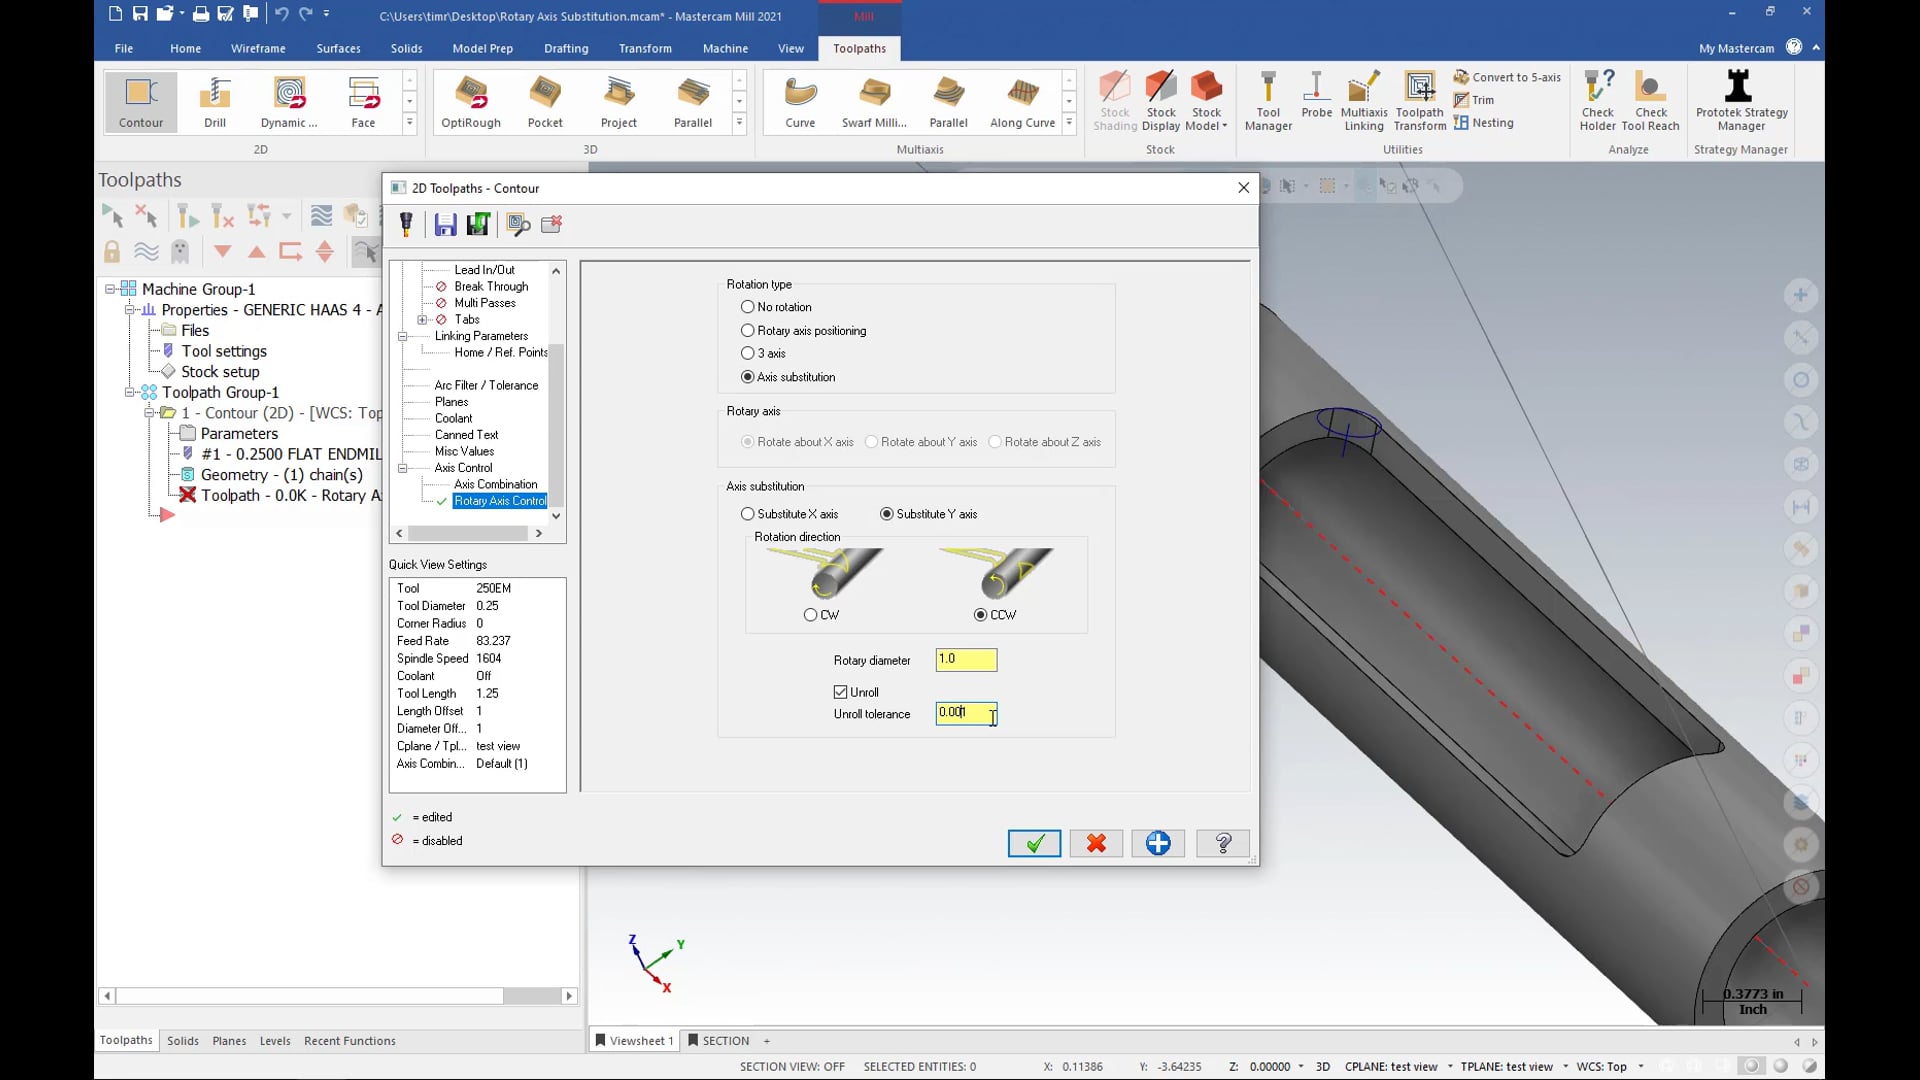Screen dimensions: 1920x1080
Task: Toggle the Unroll checkbox on
Action: (x=840, y=691)
